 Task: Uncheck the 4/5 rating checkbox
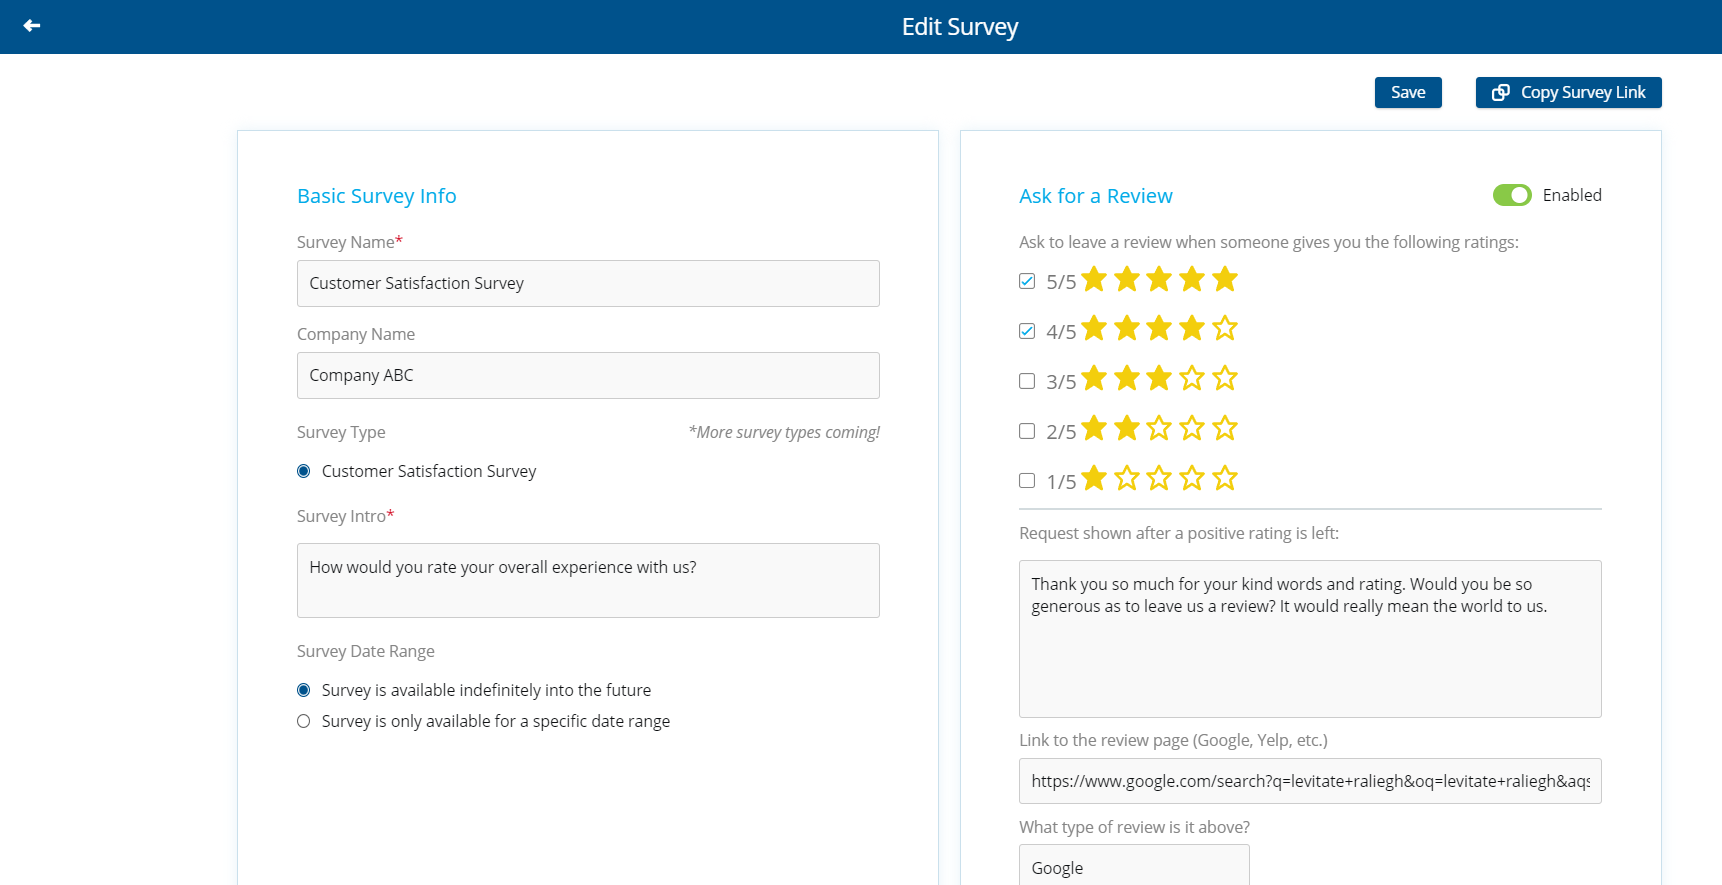pos(1027,331)
